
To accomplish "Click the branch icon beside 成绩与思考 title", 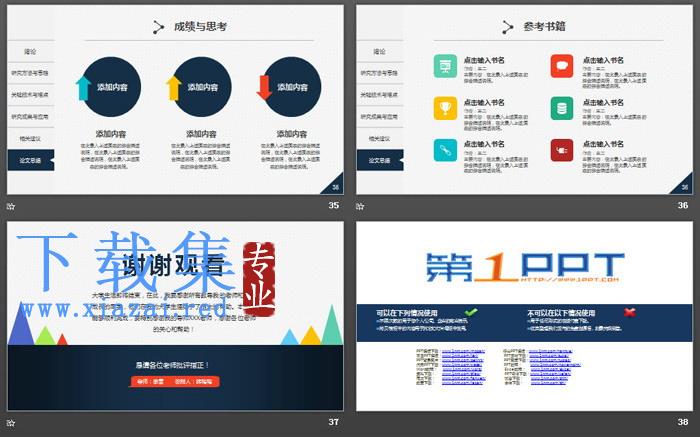I will (x=158, y=27).
